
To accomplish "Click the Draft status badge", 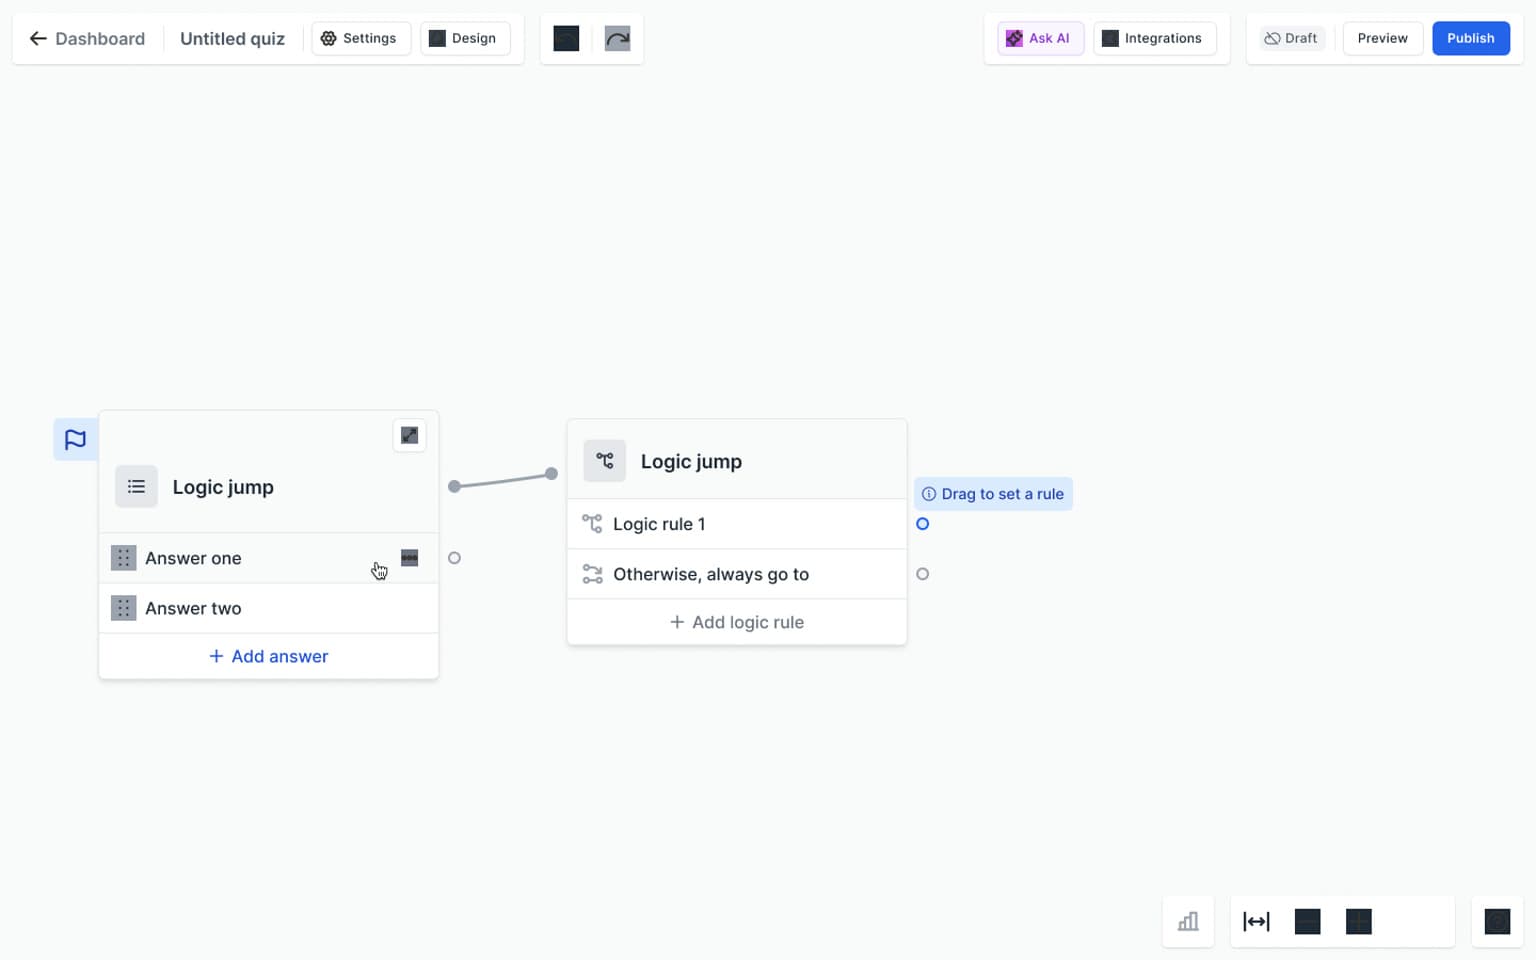I will click(x=1291, y=38).
